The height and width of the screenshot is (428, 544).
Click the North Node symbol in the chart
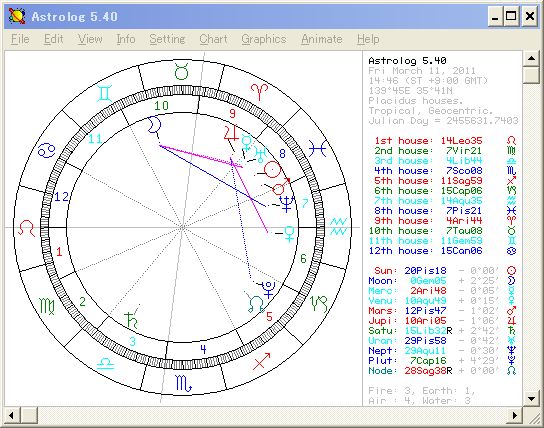(256, 304)
